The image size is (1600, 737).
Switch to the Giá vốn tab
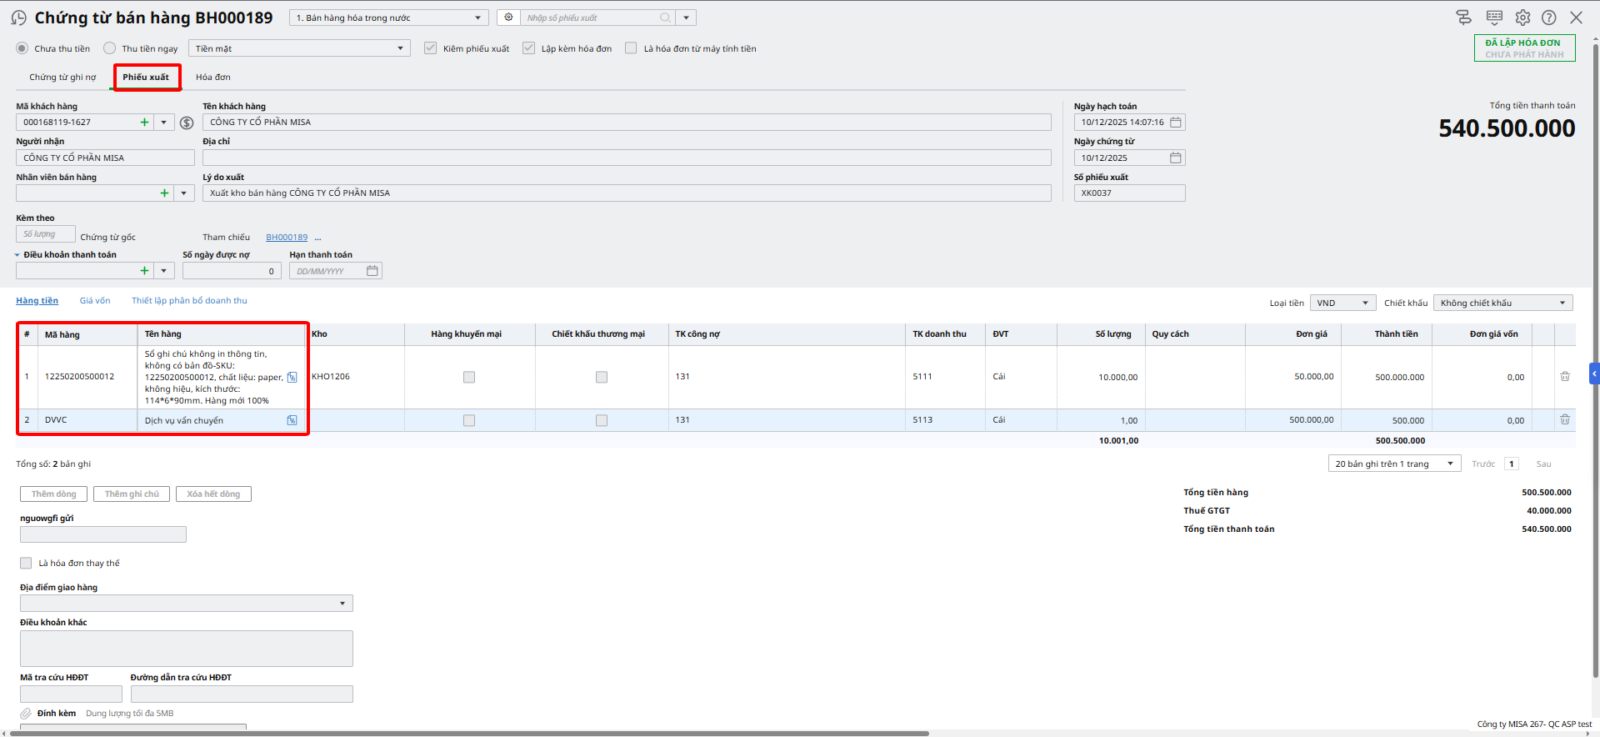tap(95, 301)
